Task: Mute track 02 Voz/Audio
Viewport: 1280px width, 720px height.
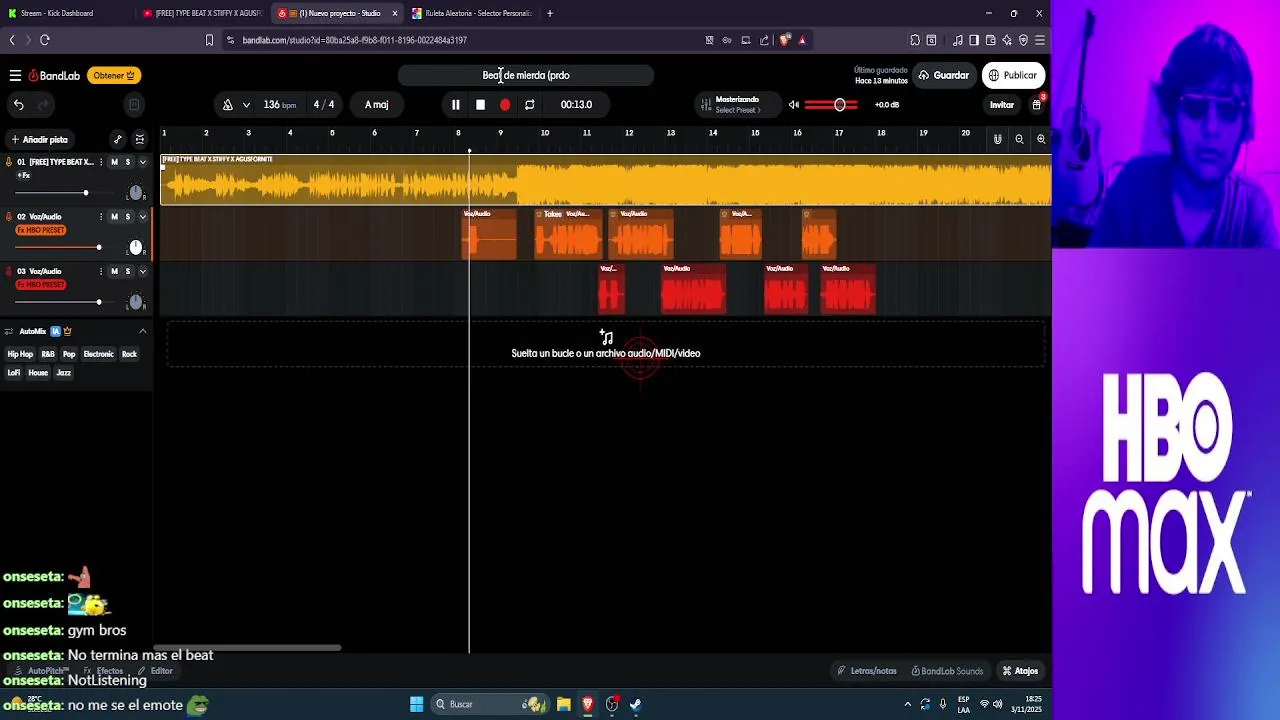Action: click(114, 216)
